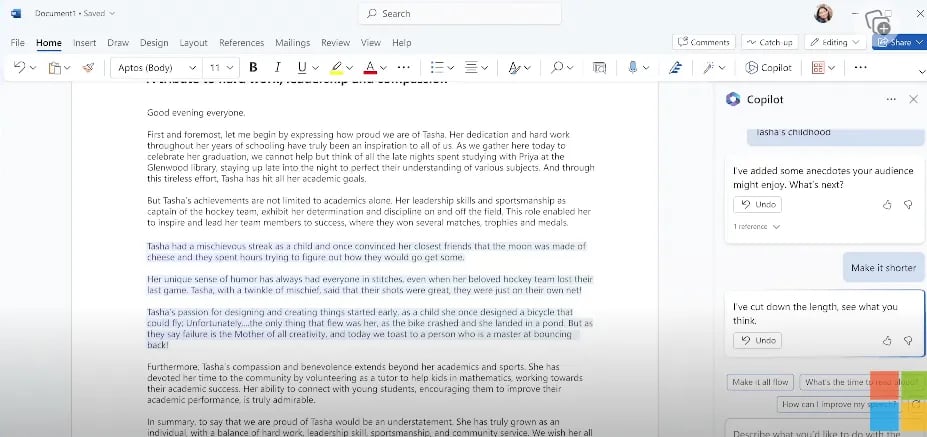
Task: Expand the Dictate dropdown arrow
Action: [646, 68]
